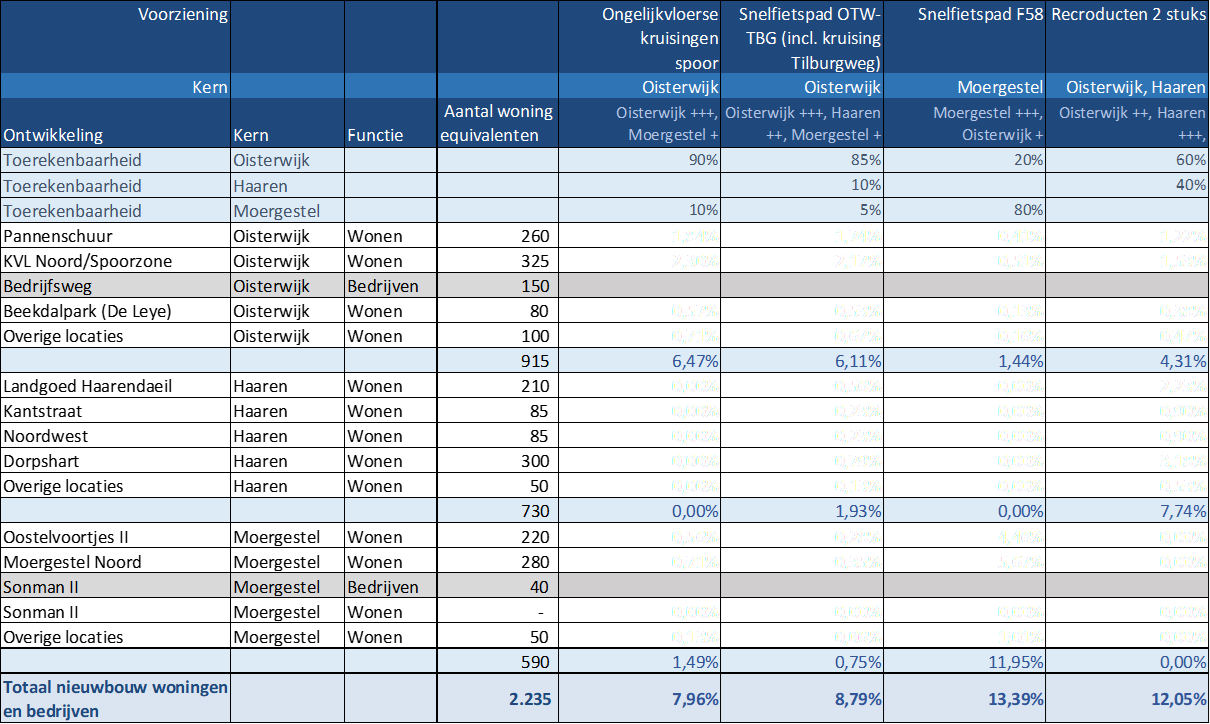This screenshot has height=724, width=1210.
Task: Select the subtotal cell showing 915
Action: [x=498, y=361]
